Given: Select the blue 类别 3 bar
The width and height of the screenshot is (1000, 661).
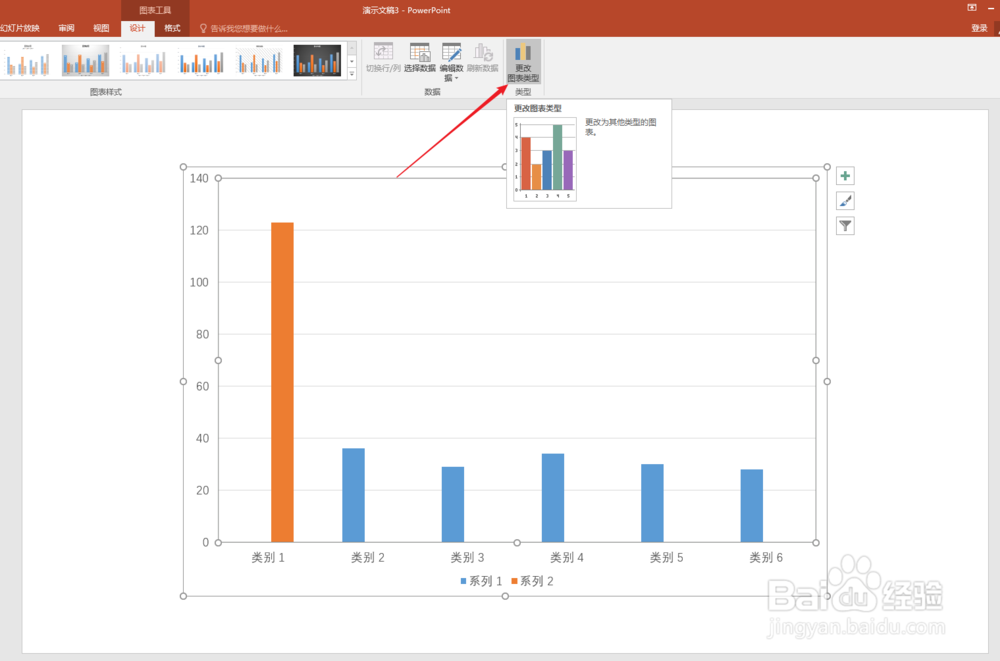Looking at the screenshot, I should tap(453, 505).
